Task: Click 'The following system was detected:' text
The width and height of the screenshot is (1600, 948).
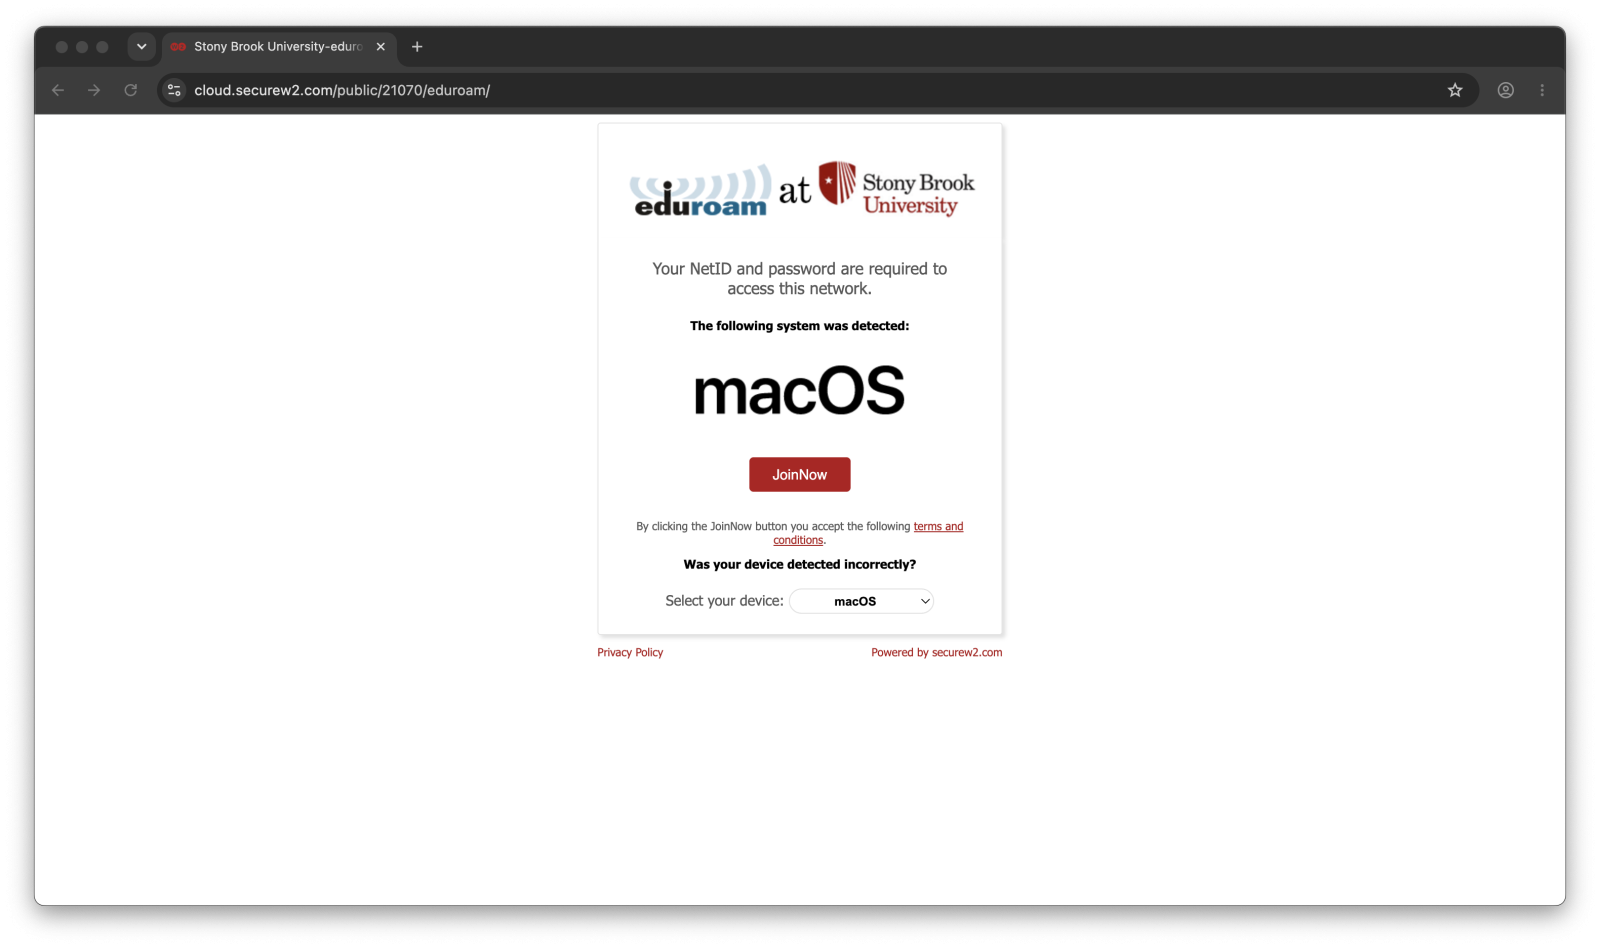Action: 799,326
